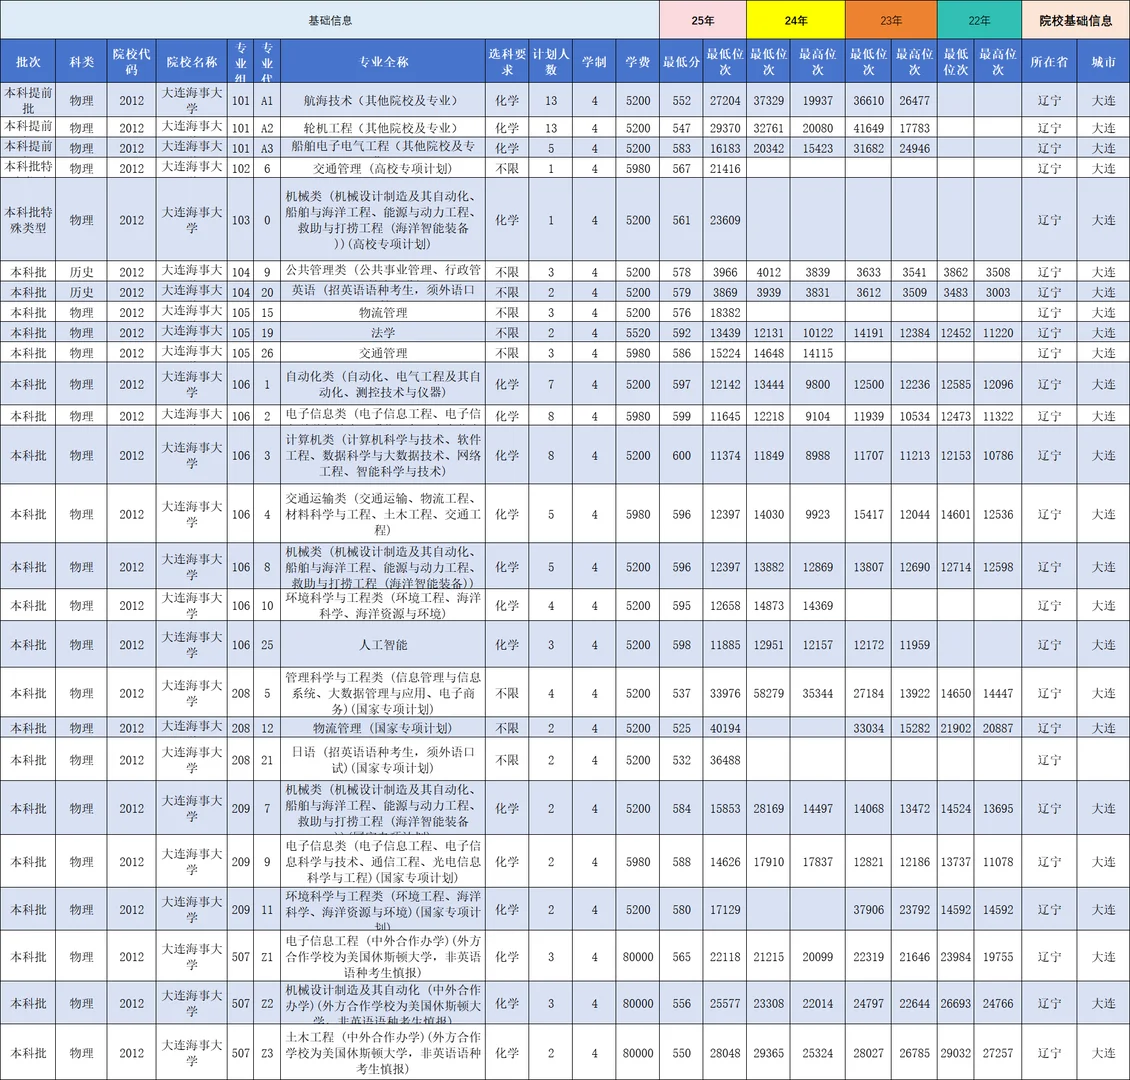Select the 学费 column header
This screenshot has height=1080, width=1130.
[x=638, y=61]
